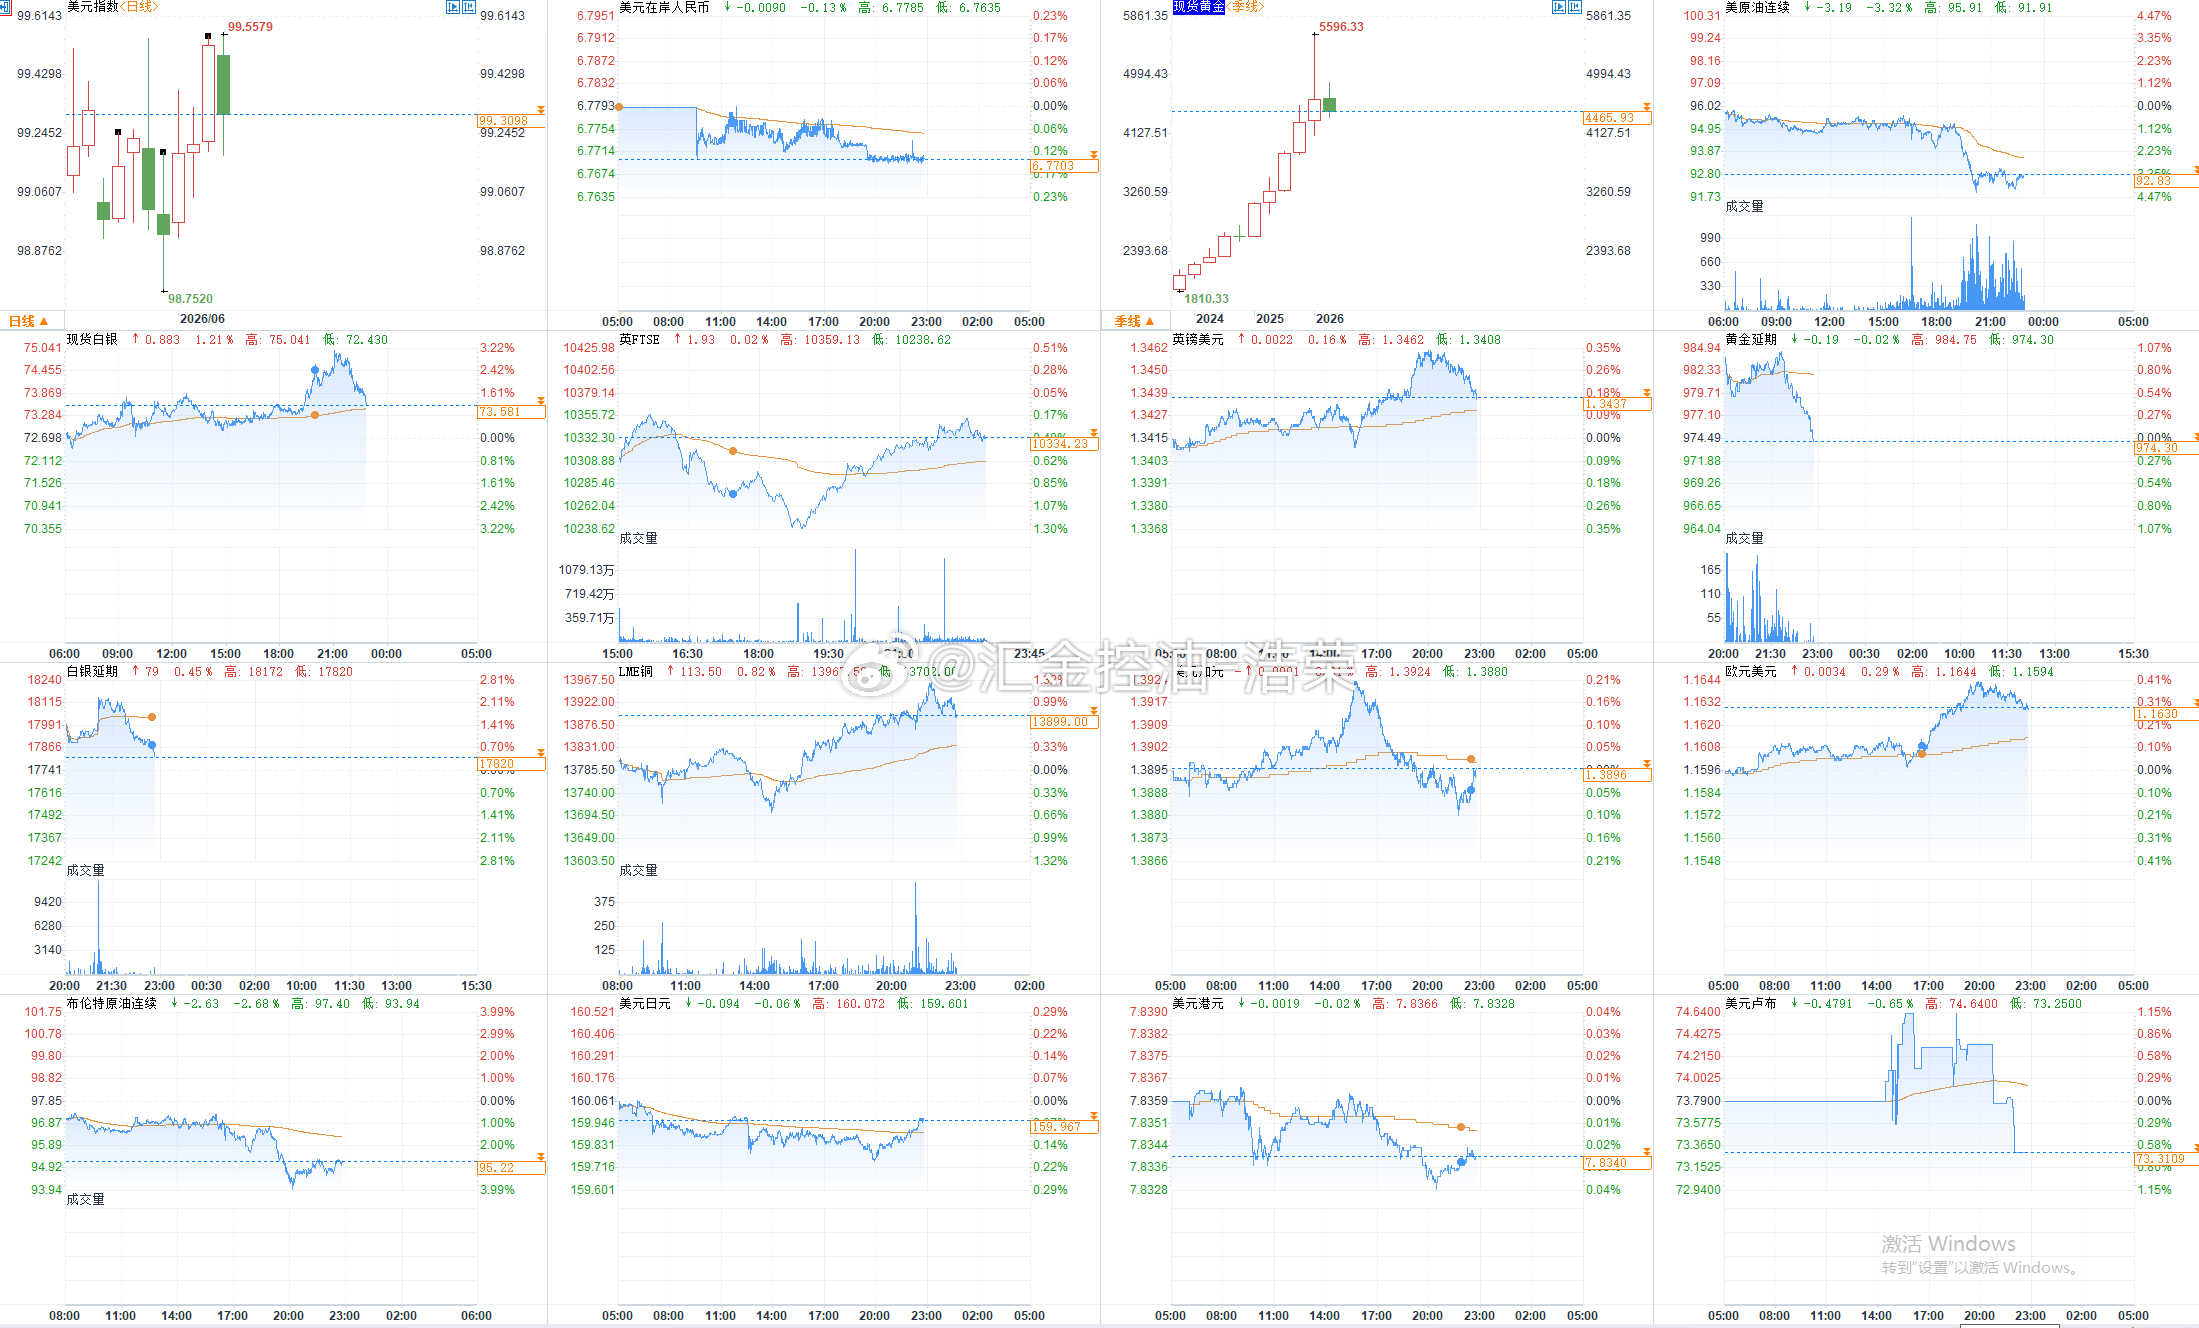Select the 美元港元 chart title
The width and height of the screenshot is (2199, 1328).
(1198, 1003)
